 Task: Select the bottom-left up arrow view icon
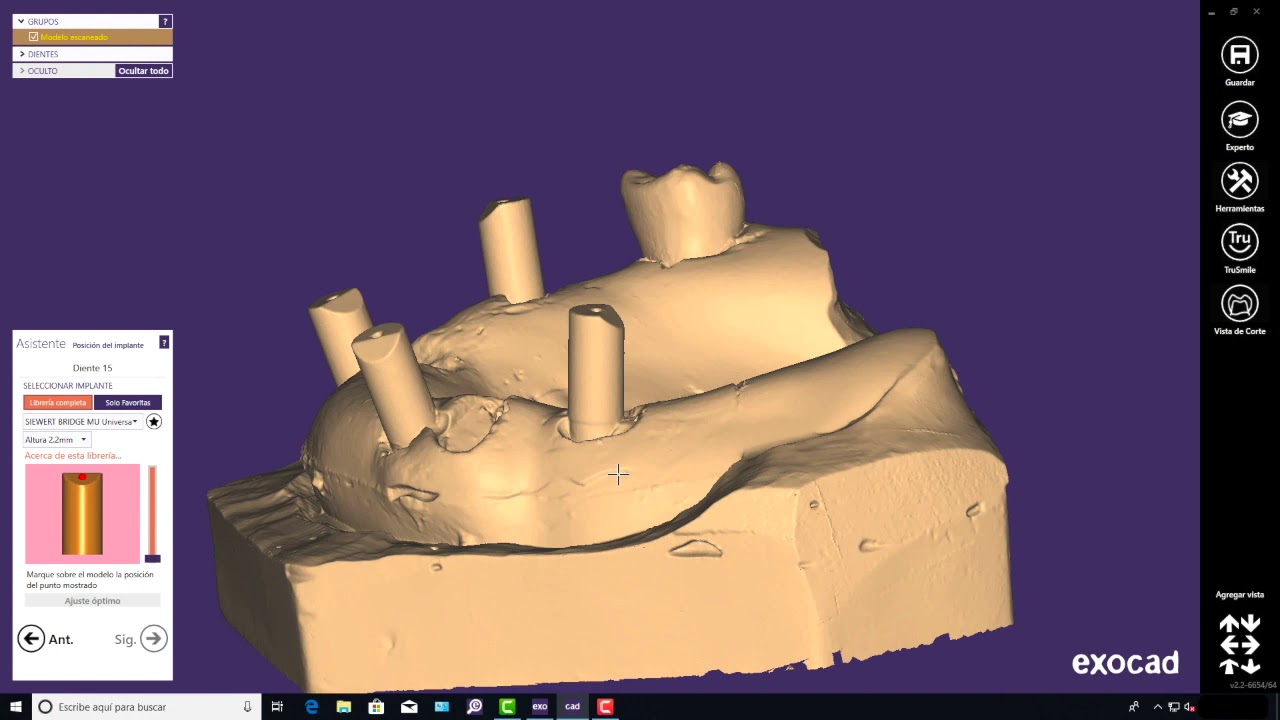click(x=1228, y=666)
